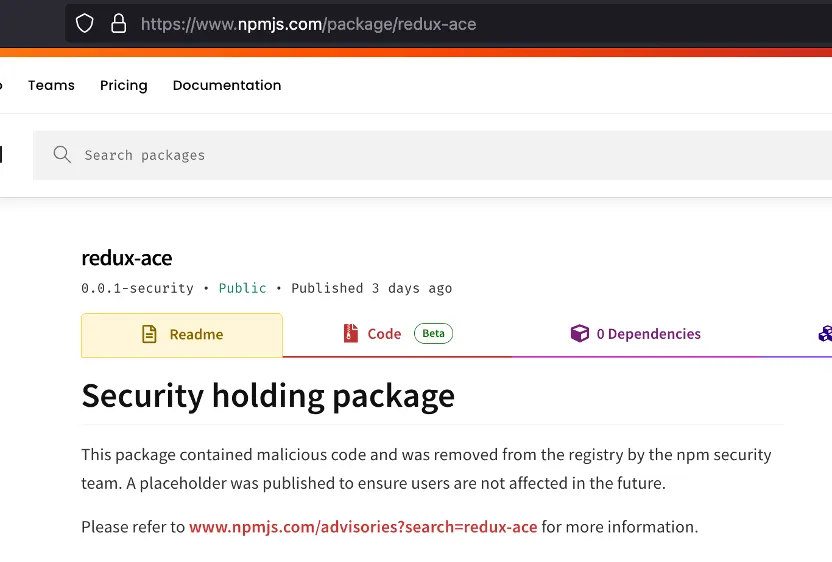Click the purple Dependencies cube icon
This screenshot has height=562, width=832.
point(579,334)
